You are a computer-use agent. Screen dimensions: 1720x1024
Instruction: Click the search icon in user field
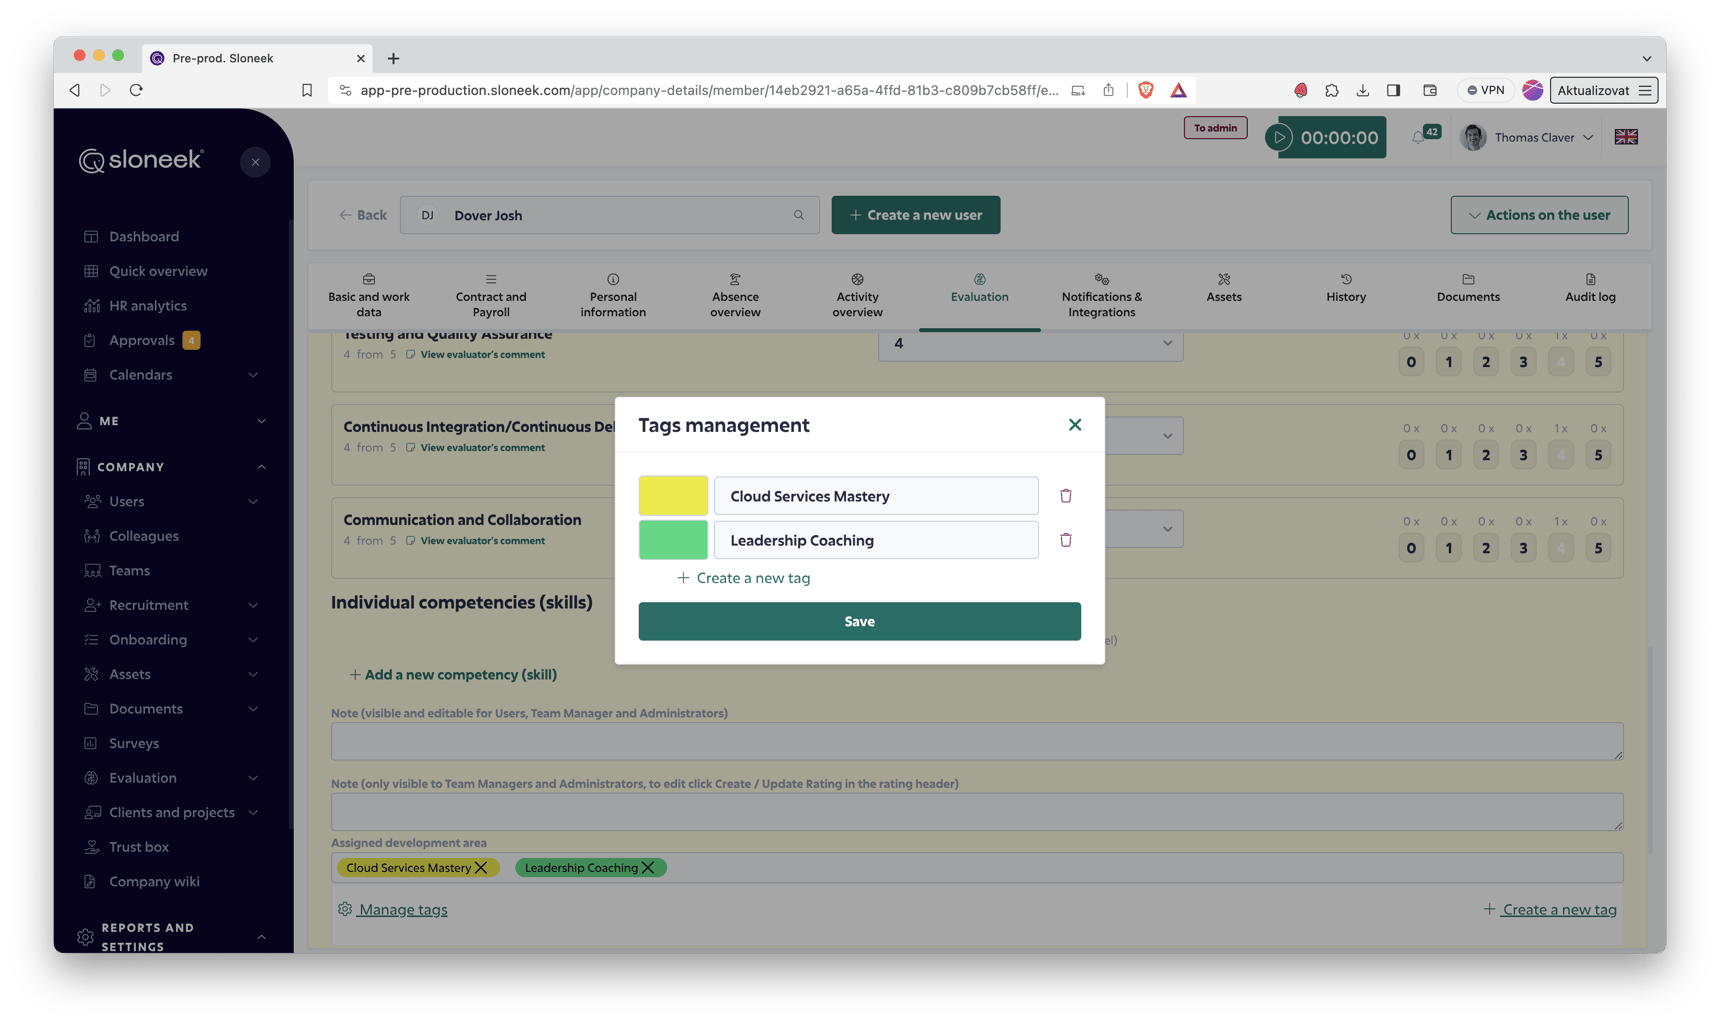(x=798, y=215)
